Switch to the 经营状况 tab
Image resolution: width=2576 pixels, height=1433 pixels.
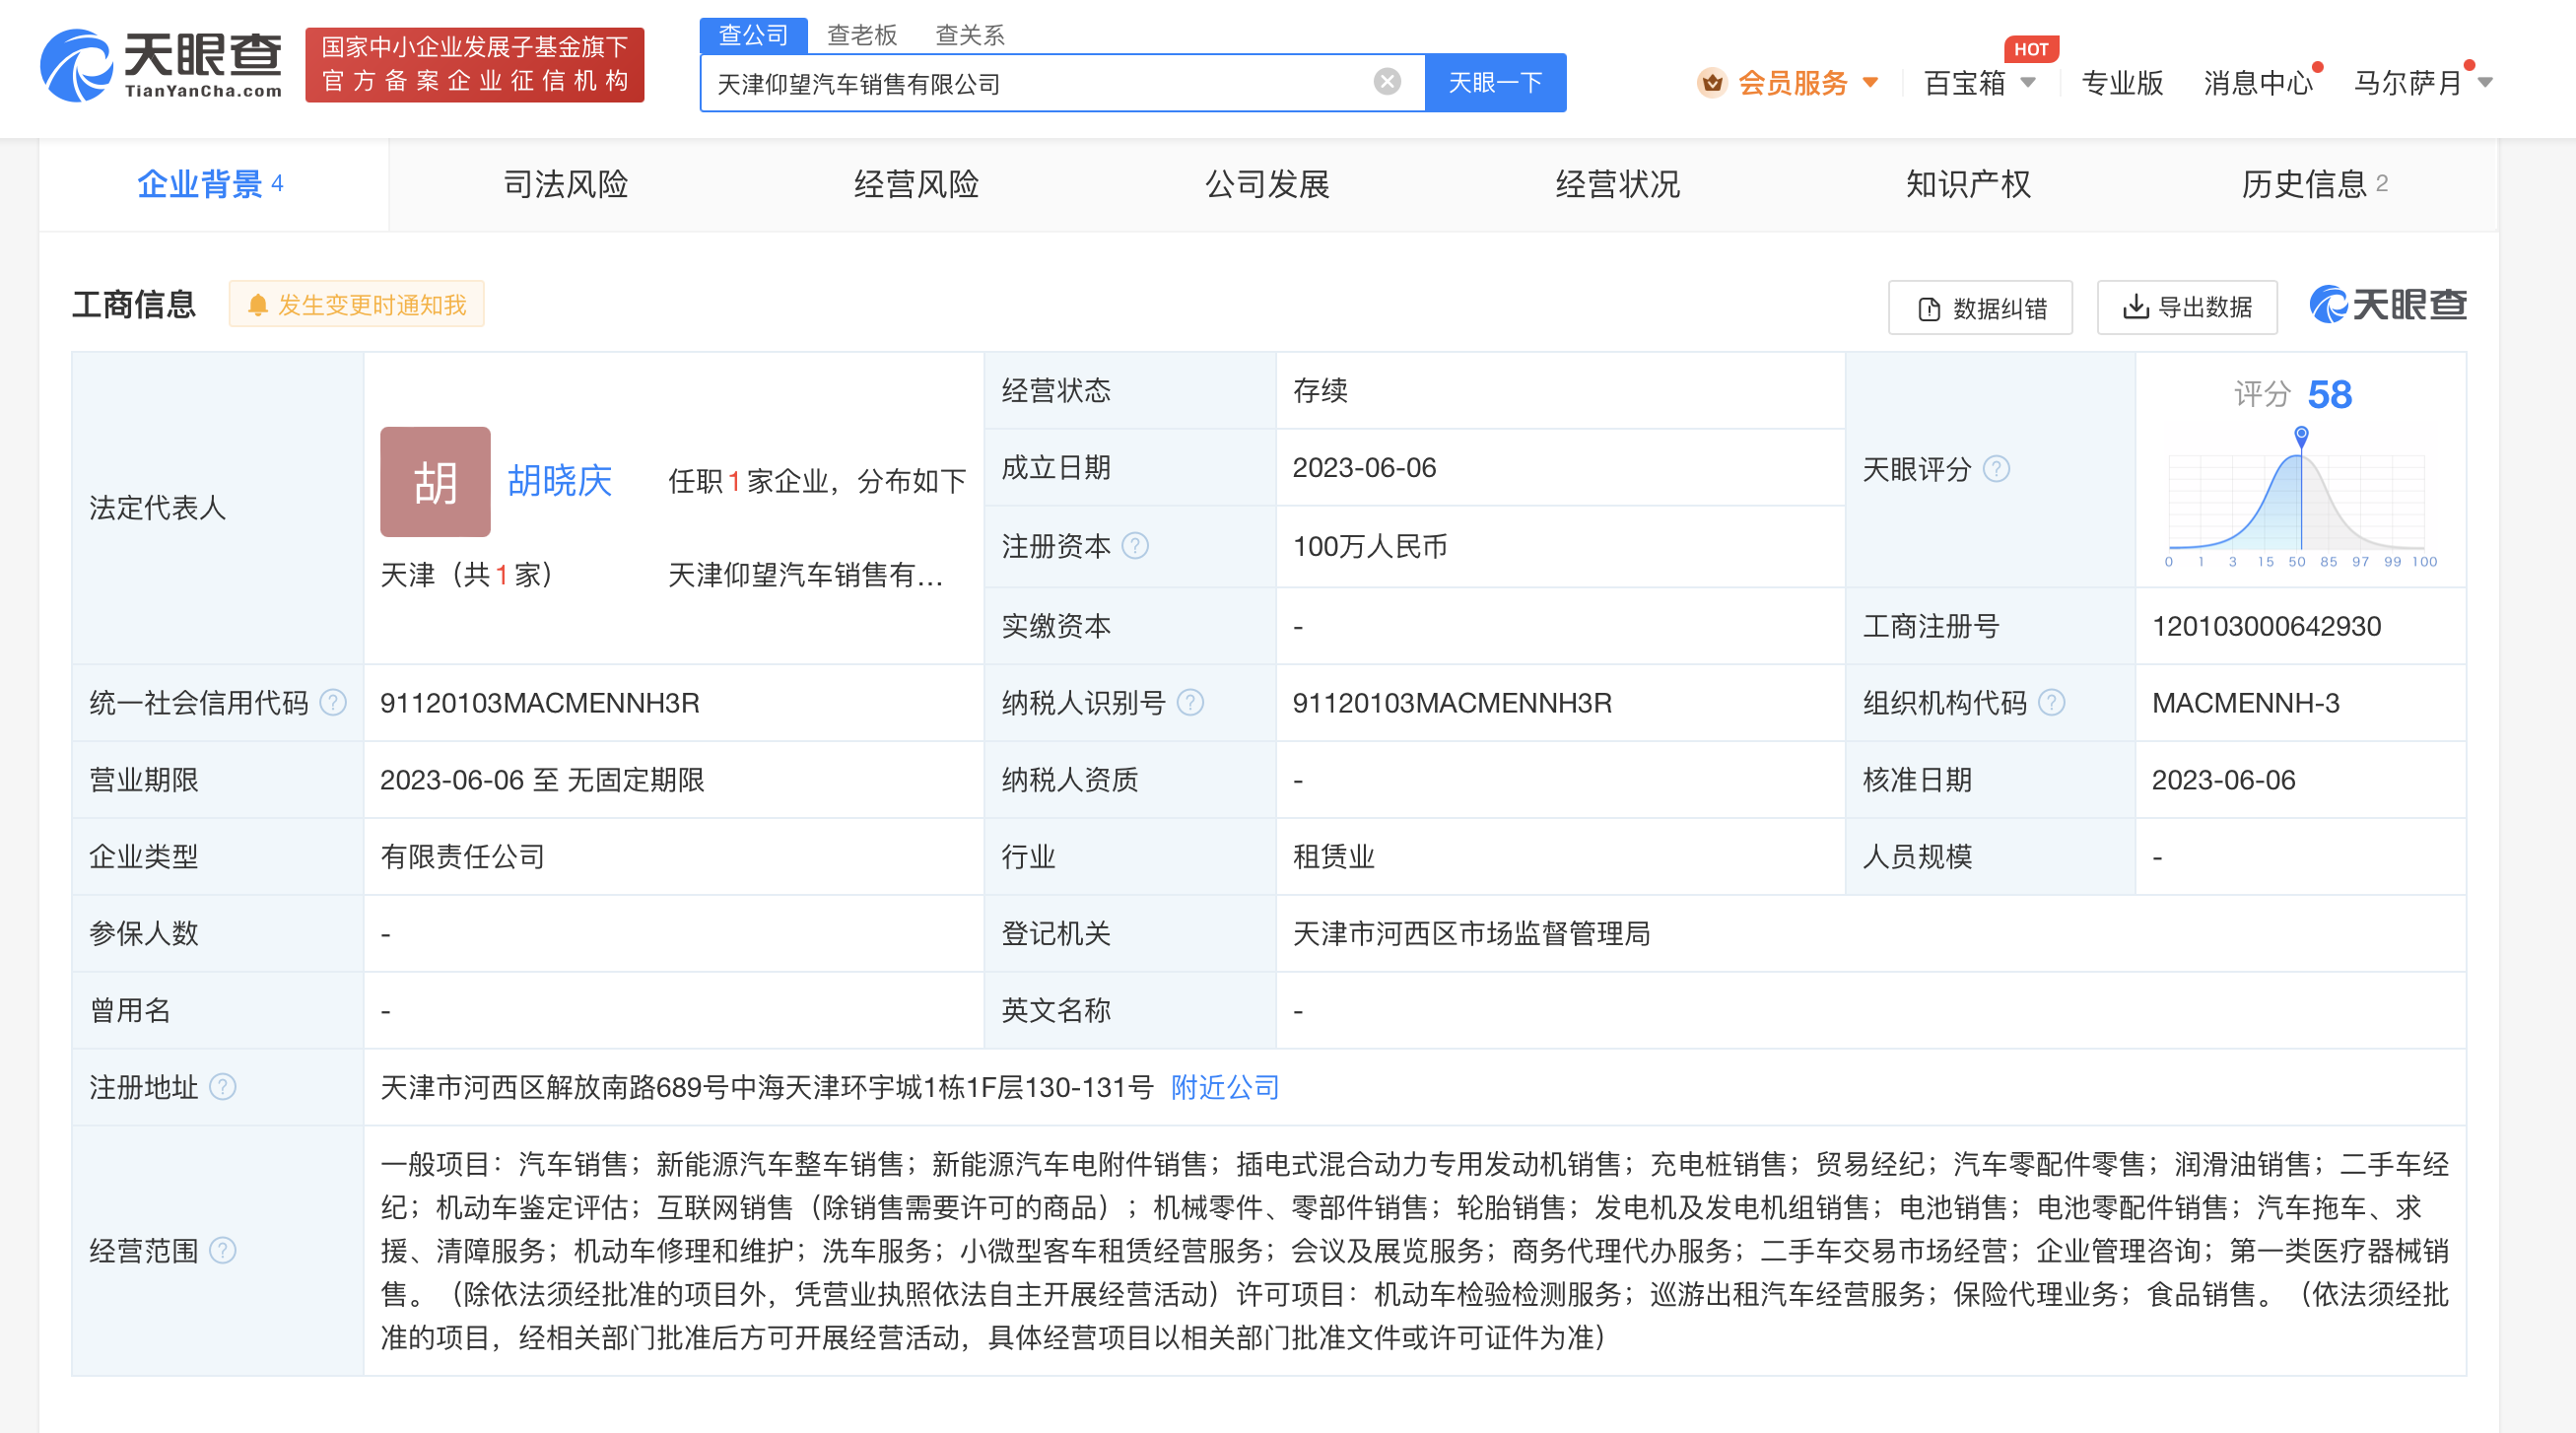coord(1617,184)
